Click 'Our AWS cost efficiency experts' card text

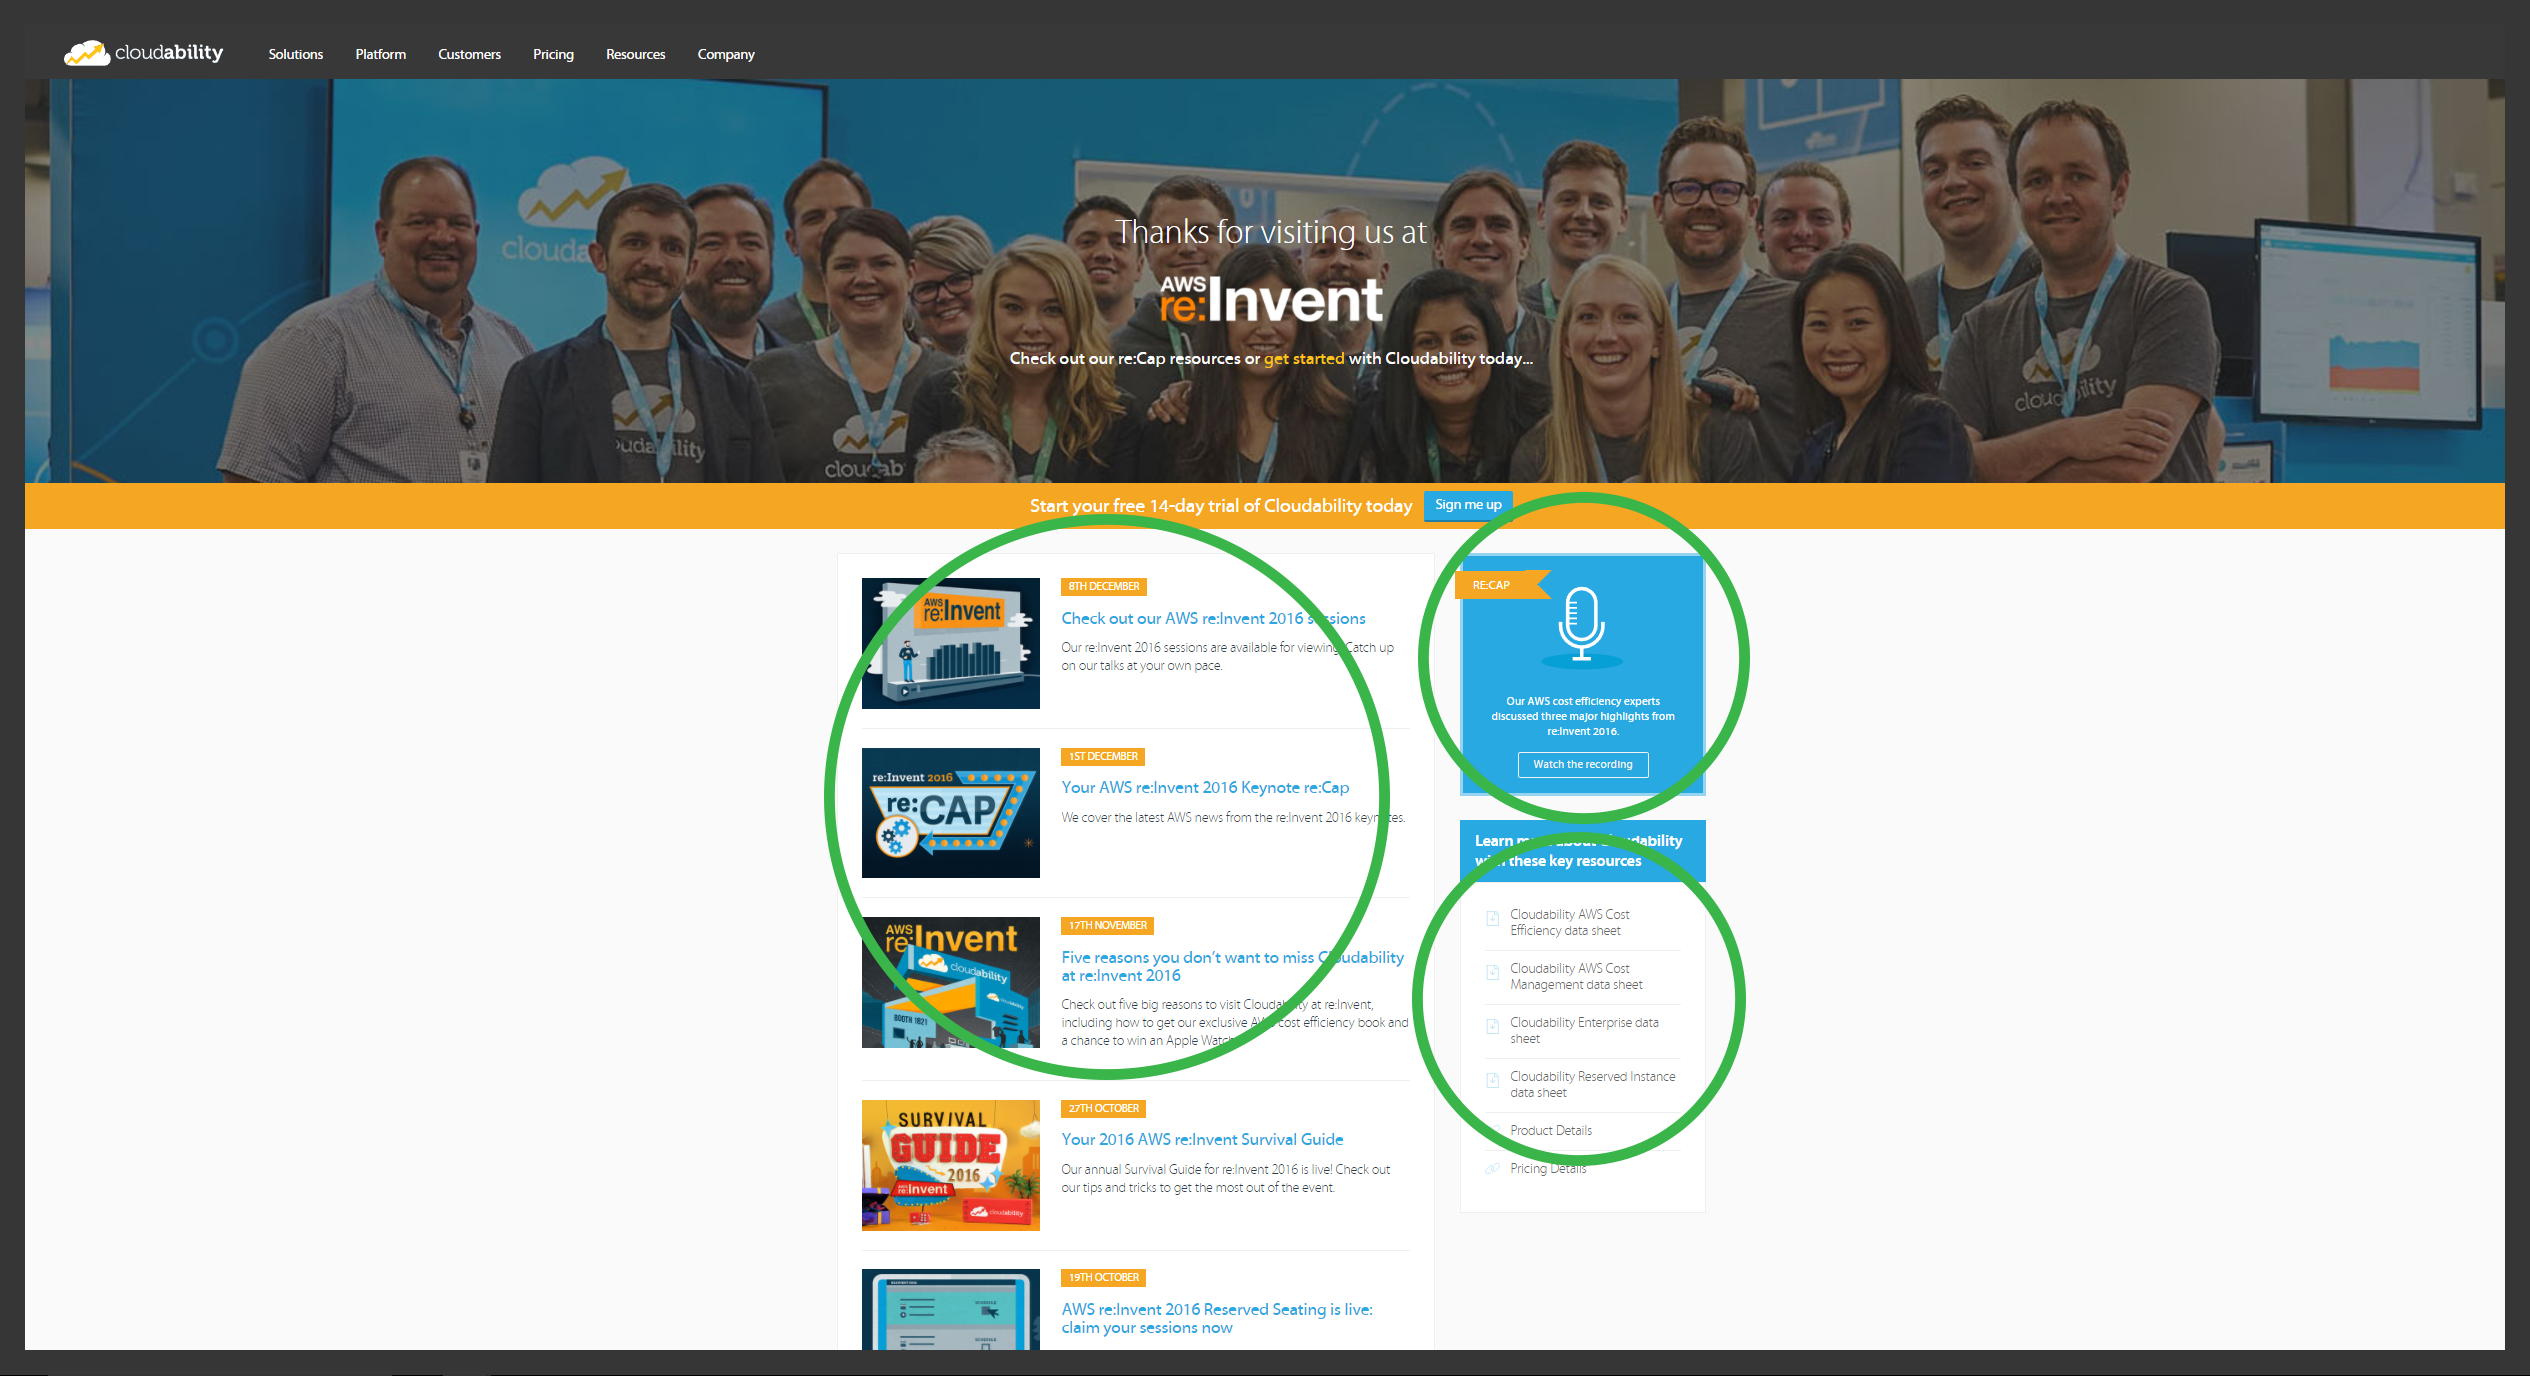tap(1583, 716)
